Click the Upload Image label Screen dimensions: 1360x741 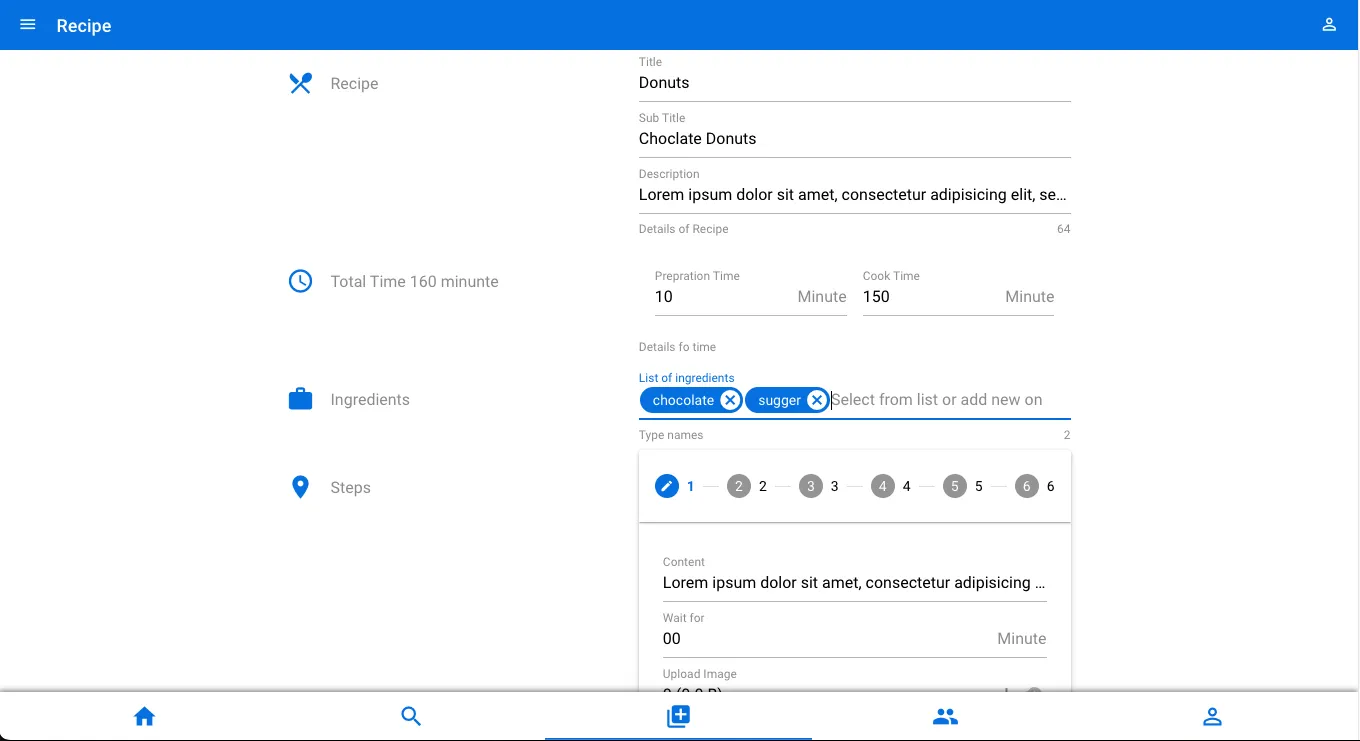click(x=700, y=674)
